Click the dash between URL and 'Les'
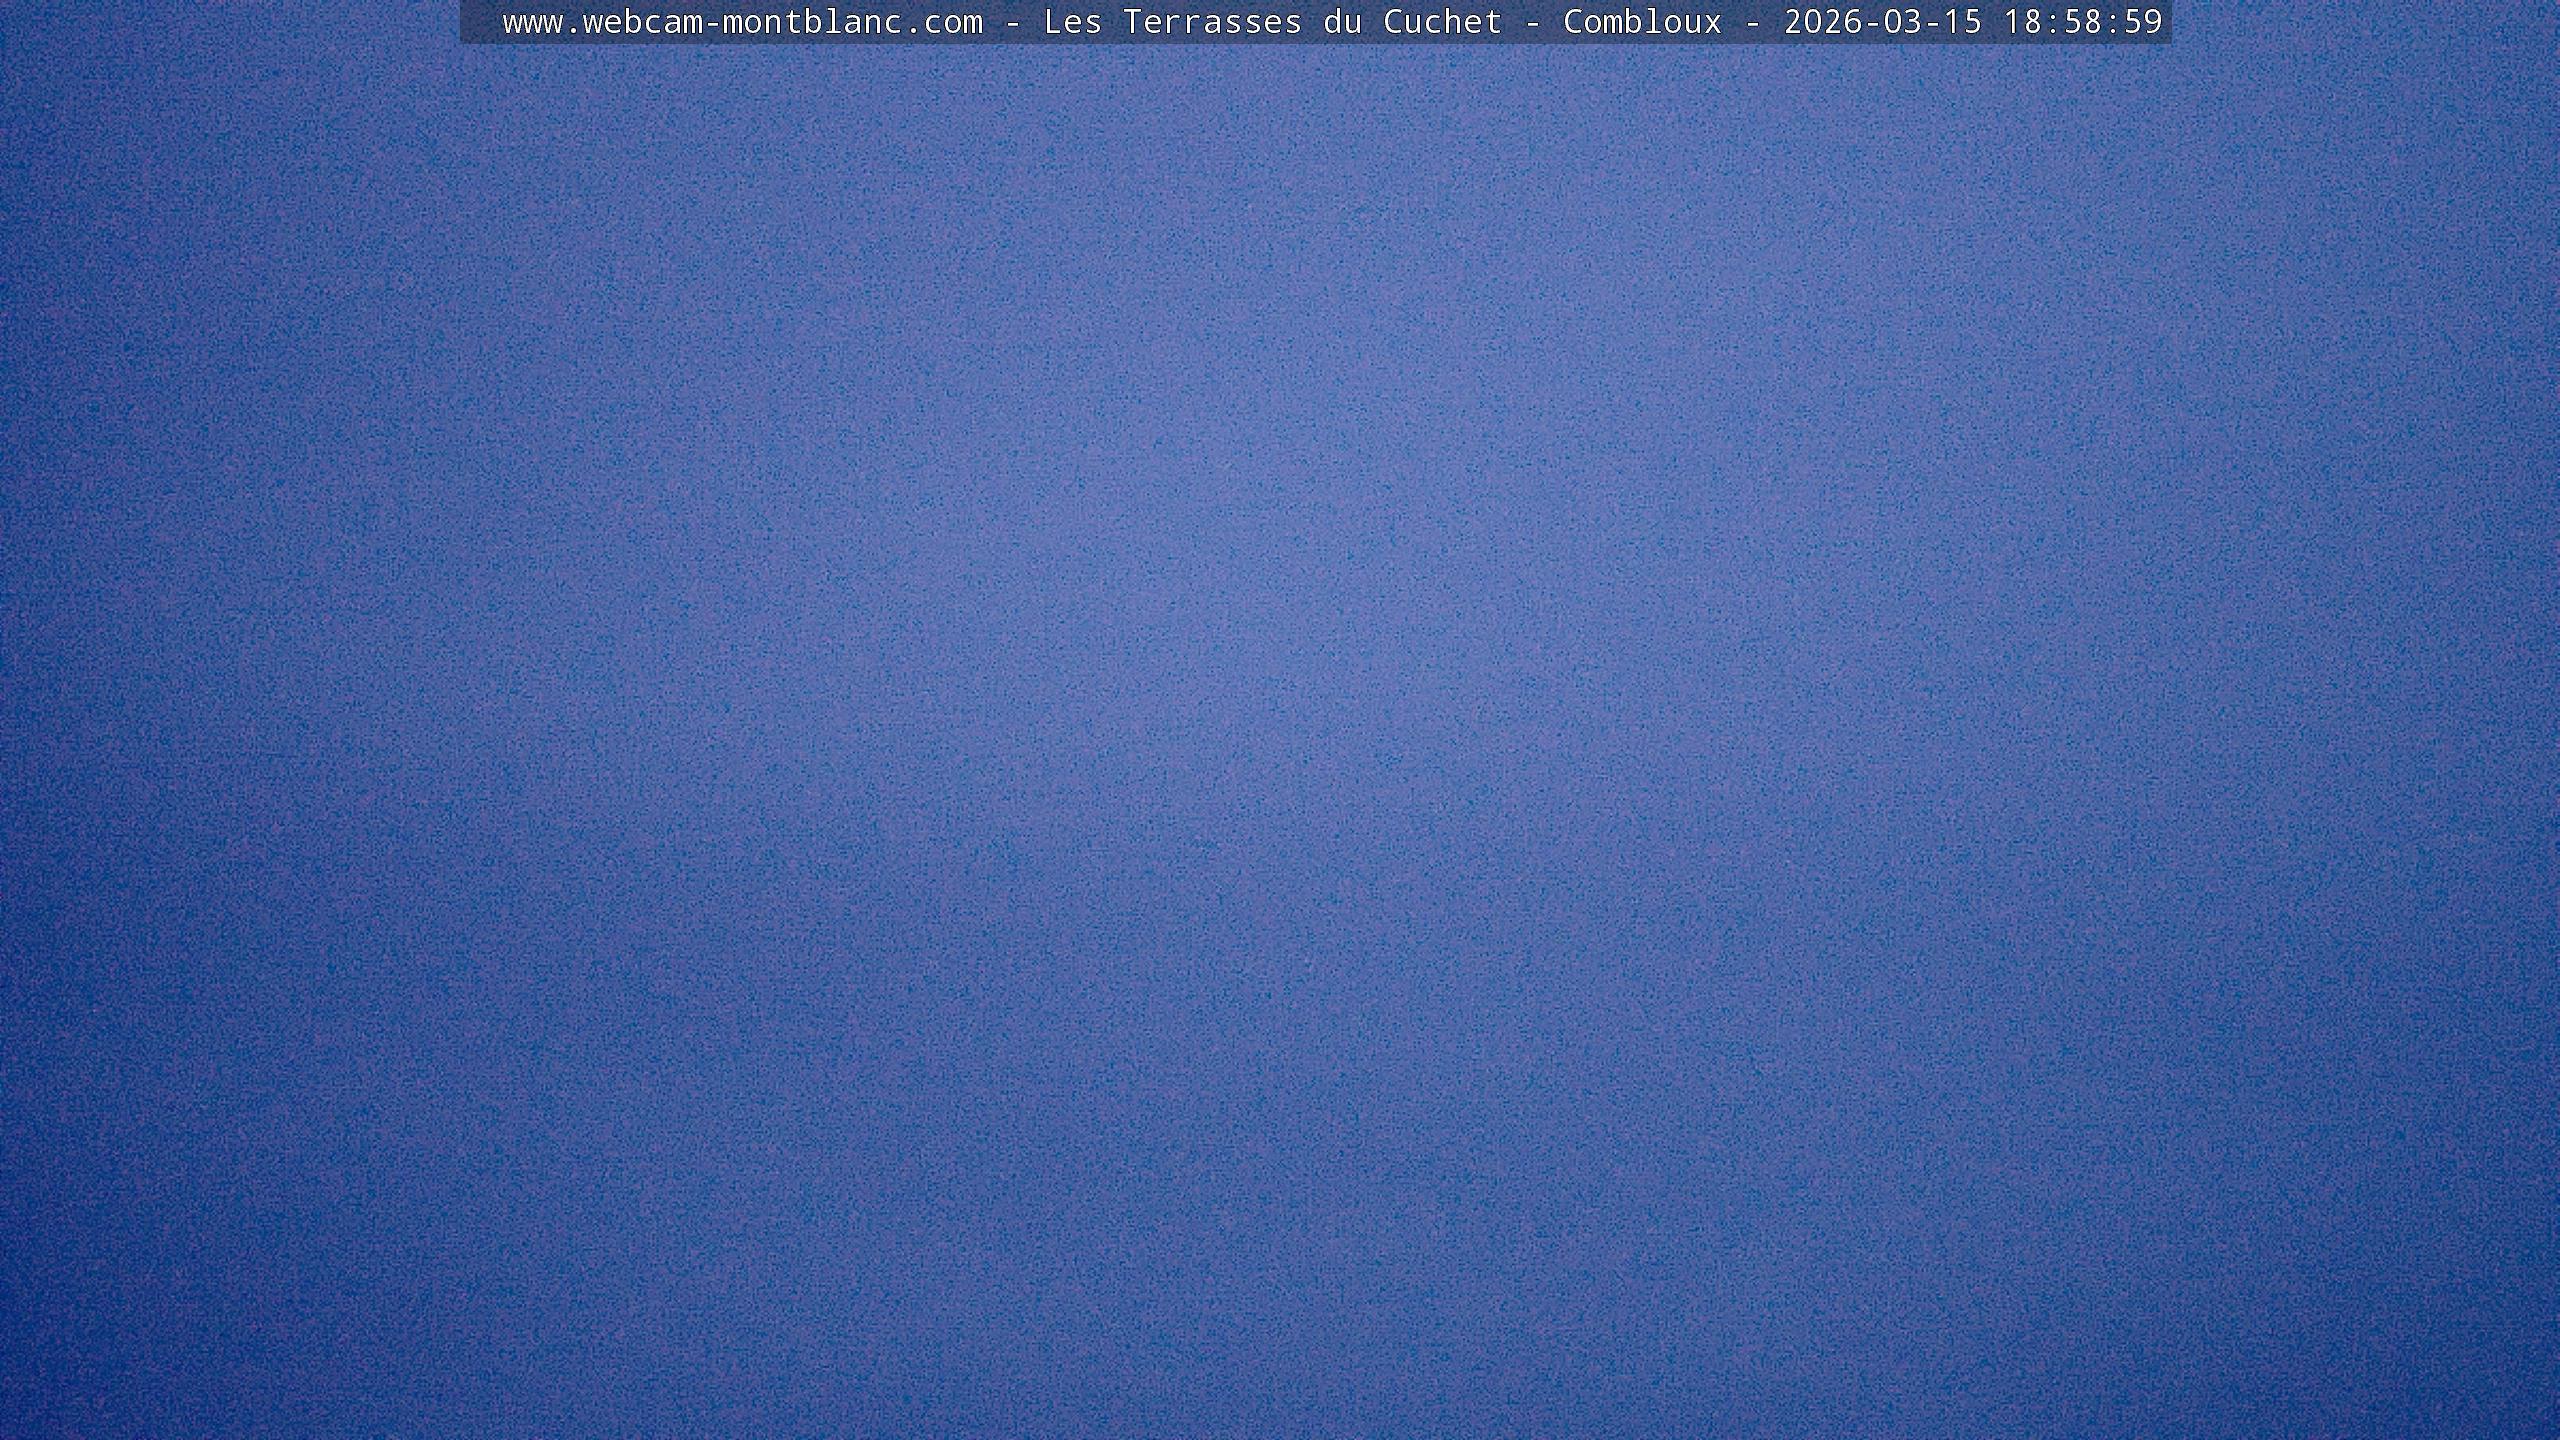The image size is (2560, 1440). pyautogui.click(x=1012, y=22)
